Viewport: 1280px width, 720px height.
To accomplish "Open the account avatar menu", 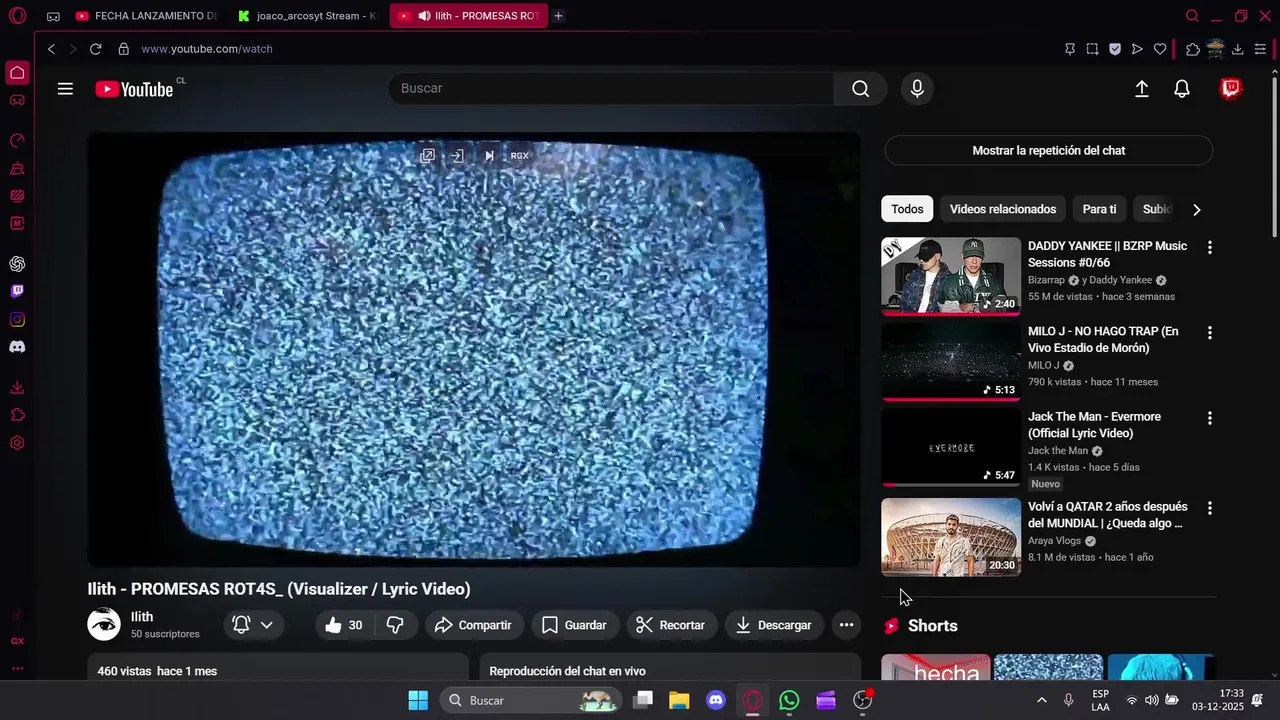I will click(x=1231, y=89).
